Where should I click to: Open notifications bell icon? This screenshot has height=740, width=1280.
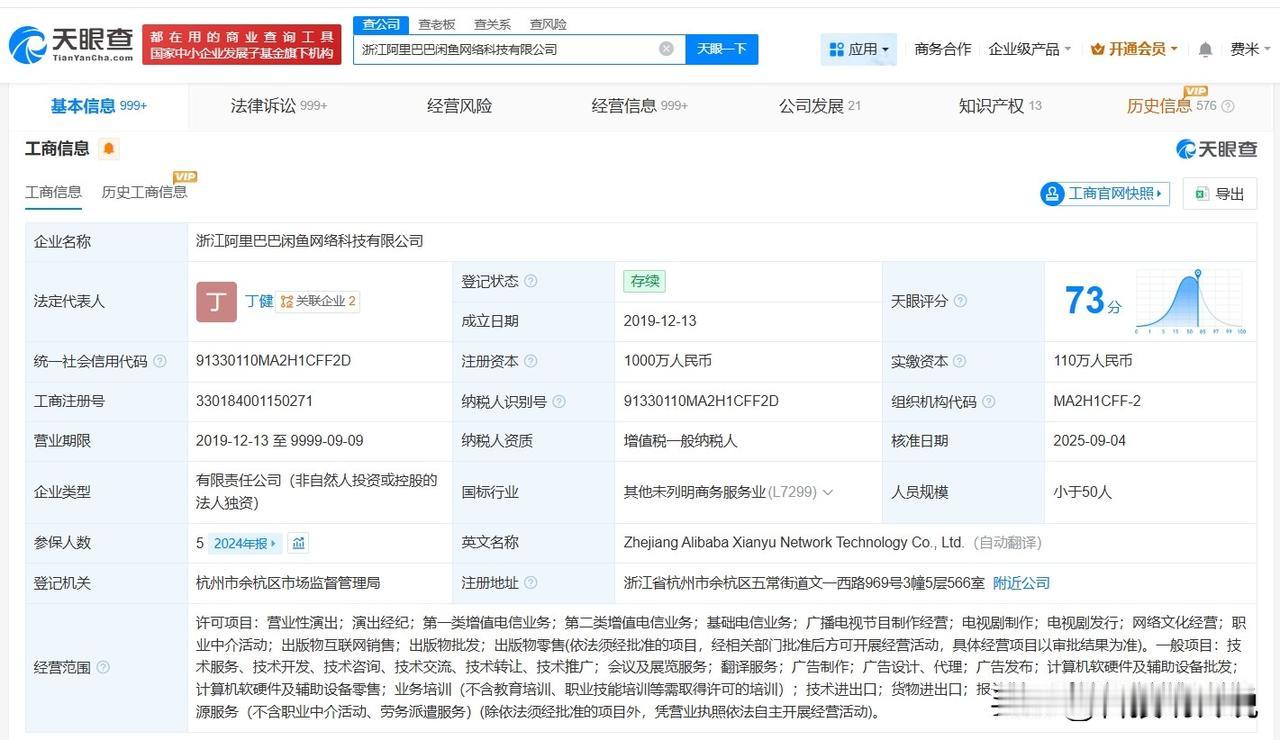pos(1206,49)
